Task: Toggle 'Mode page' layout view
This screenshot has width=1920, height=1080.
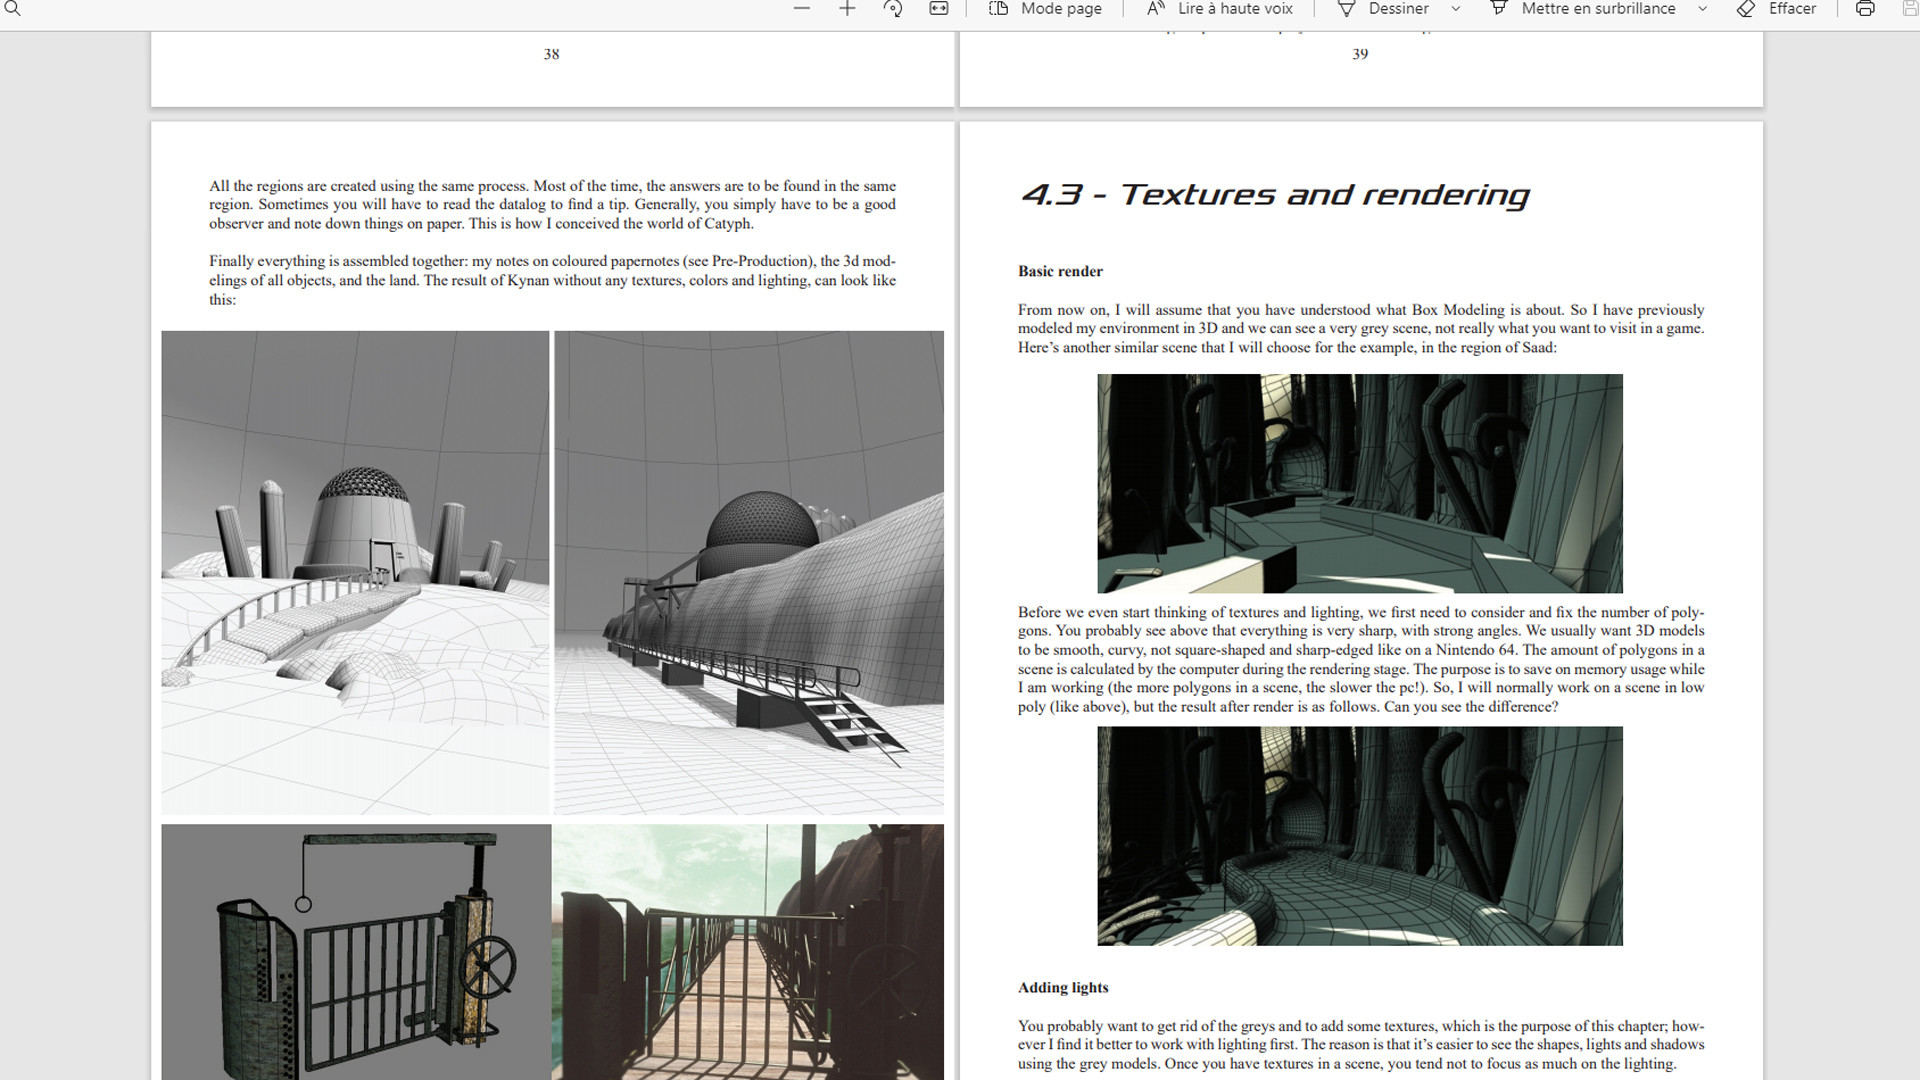Action: click(x=1045, y=8)
